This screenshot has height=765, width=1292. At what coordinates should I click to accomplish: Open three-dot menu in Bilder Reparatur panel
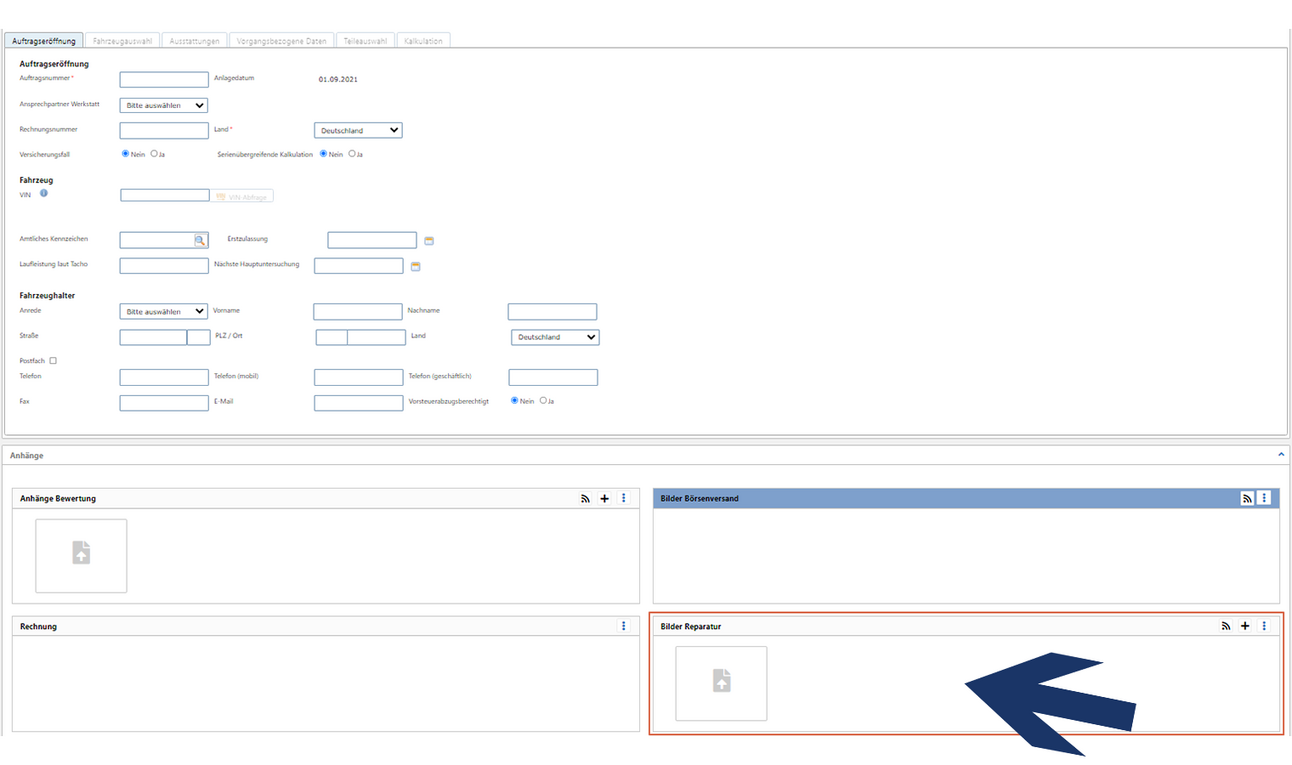[x=1264, y=626]
